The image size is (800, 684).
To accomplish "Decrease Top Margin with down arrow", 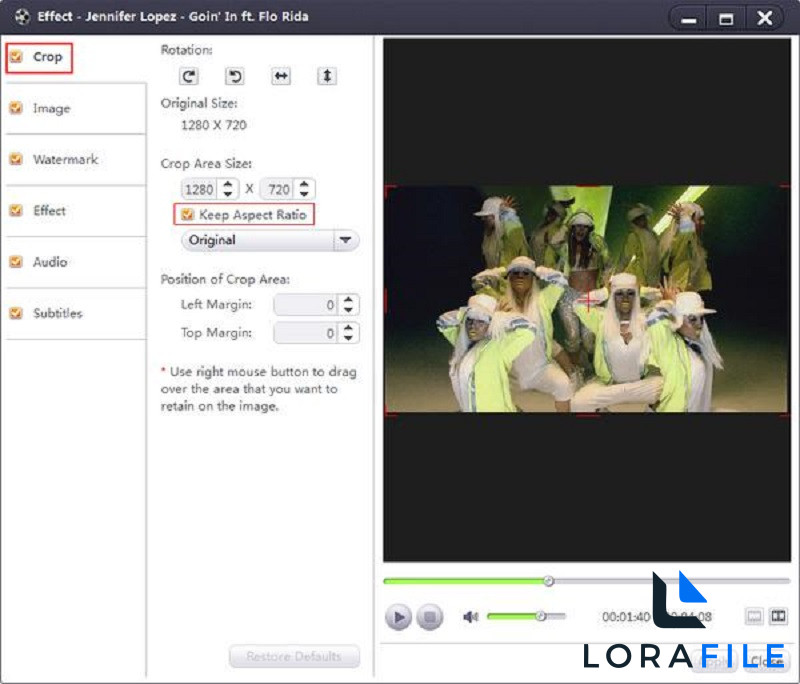I will [348, 338].
